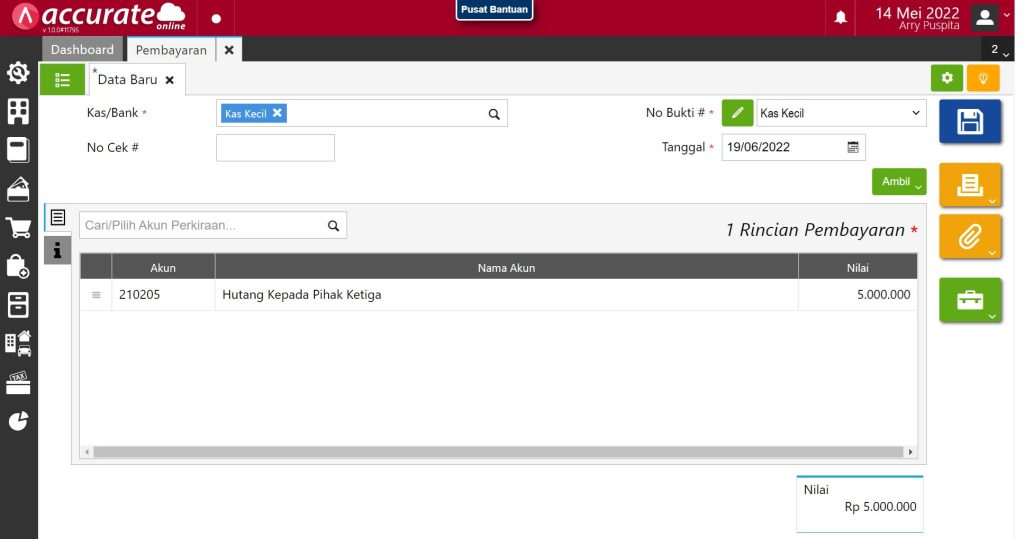Click the Pusat Bantuan help button
This screenshot has height=539, width=1024.
pyautogui.click(x=494, y=10)
